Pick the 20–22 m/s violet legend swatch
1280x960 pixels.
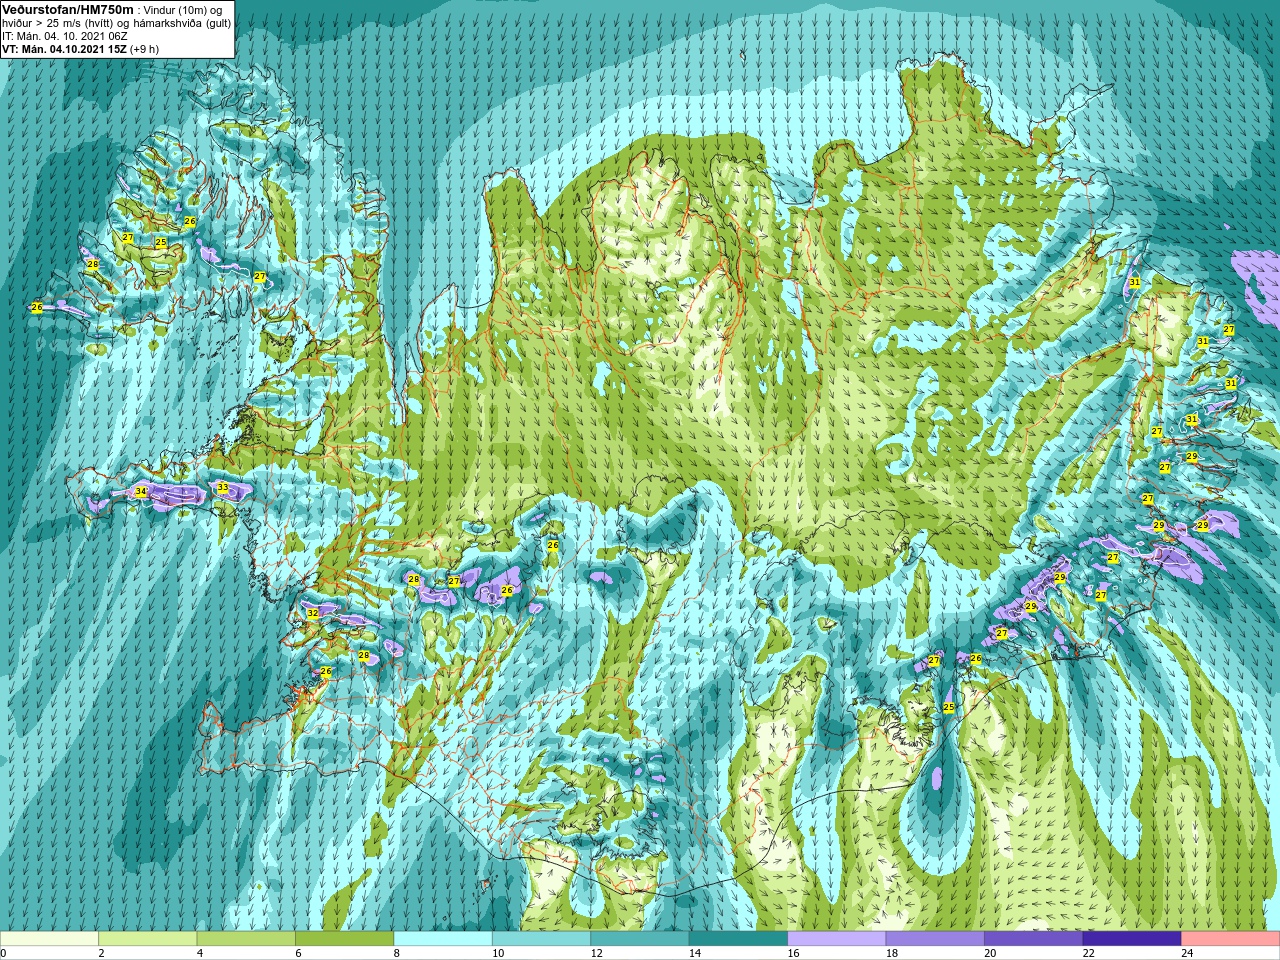click(x=1034, y=939)
